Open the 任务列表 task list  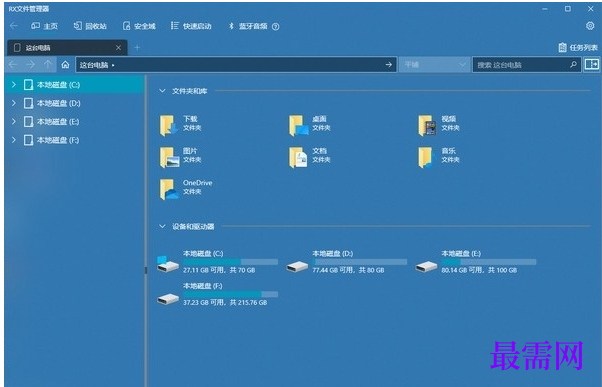coord(578,48)
